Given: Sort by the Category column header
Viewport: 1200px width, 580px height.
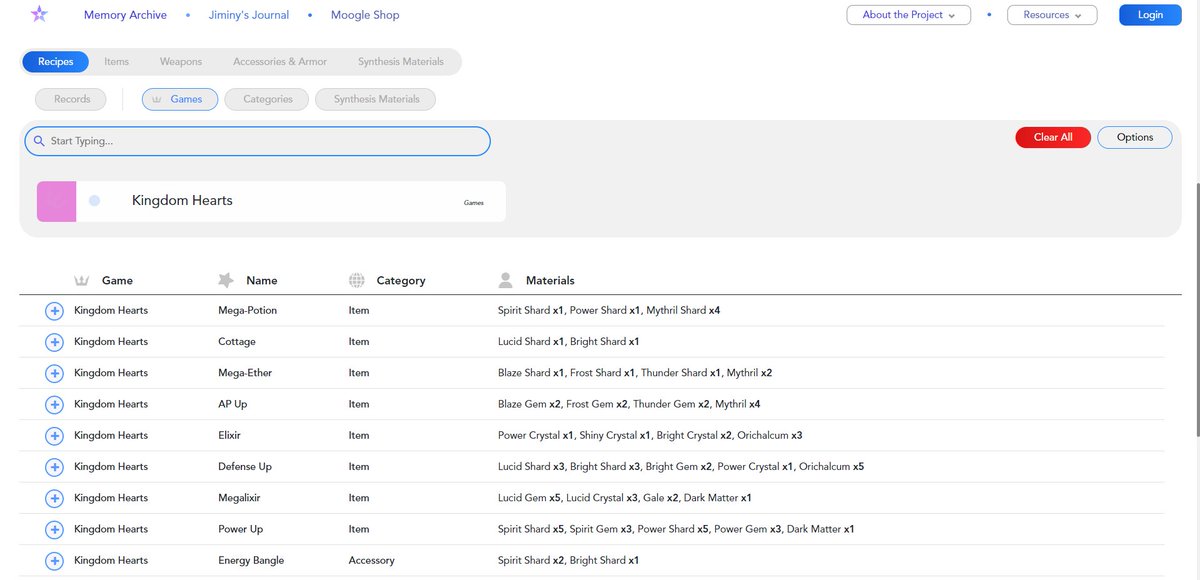Looking at the screenshot, I should [x=401, y=281].
